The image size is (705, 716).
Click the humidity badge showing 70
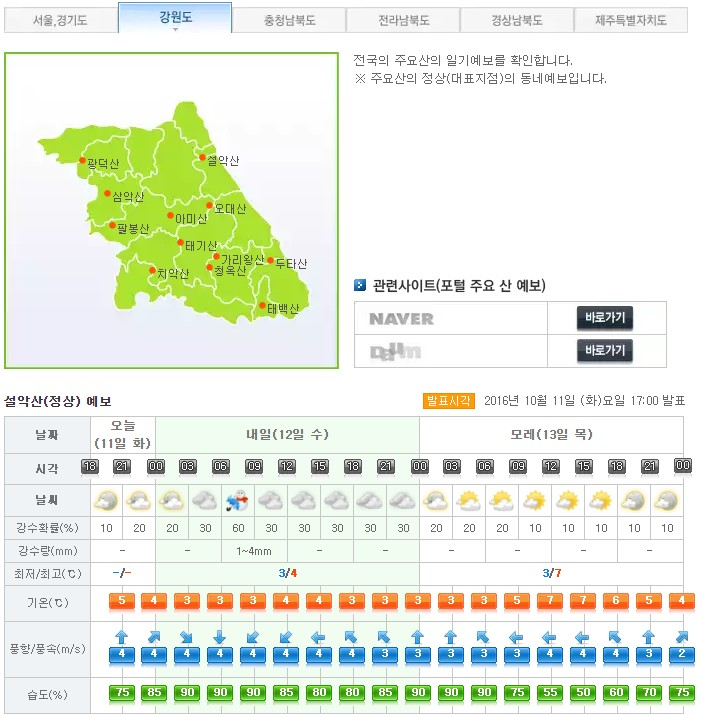(649, 693)
